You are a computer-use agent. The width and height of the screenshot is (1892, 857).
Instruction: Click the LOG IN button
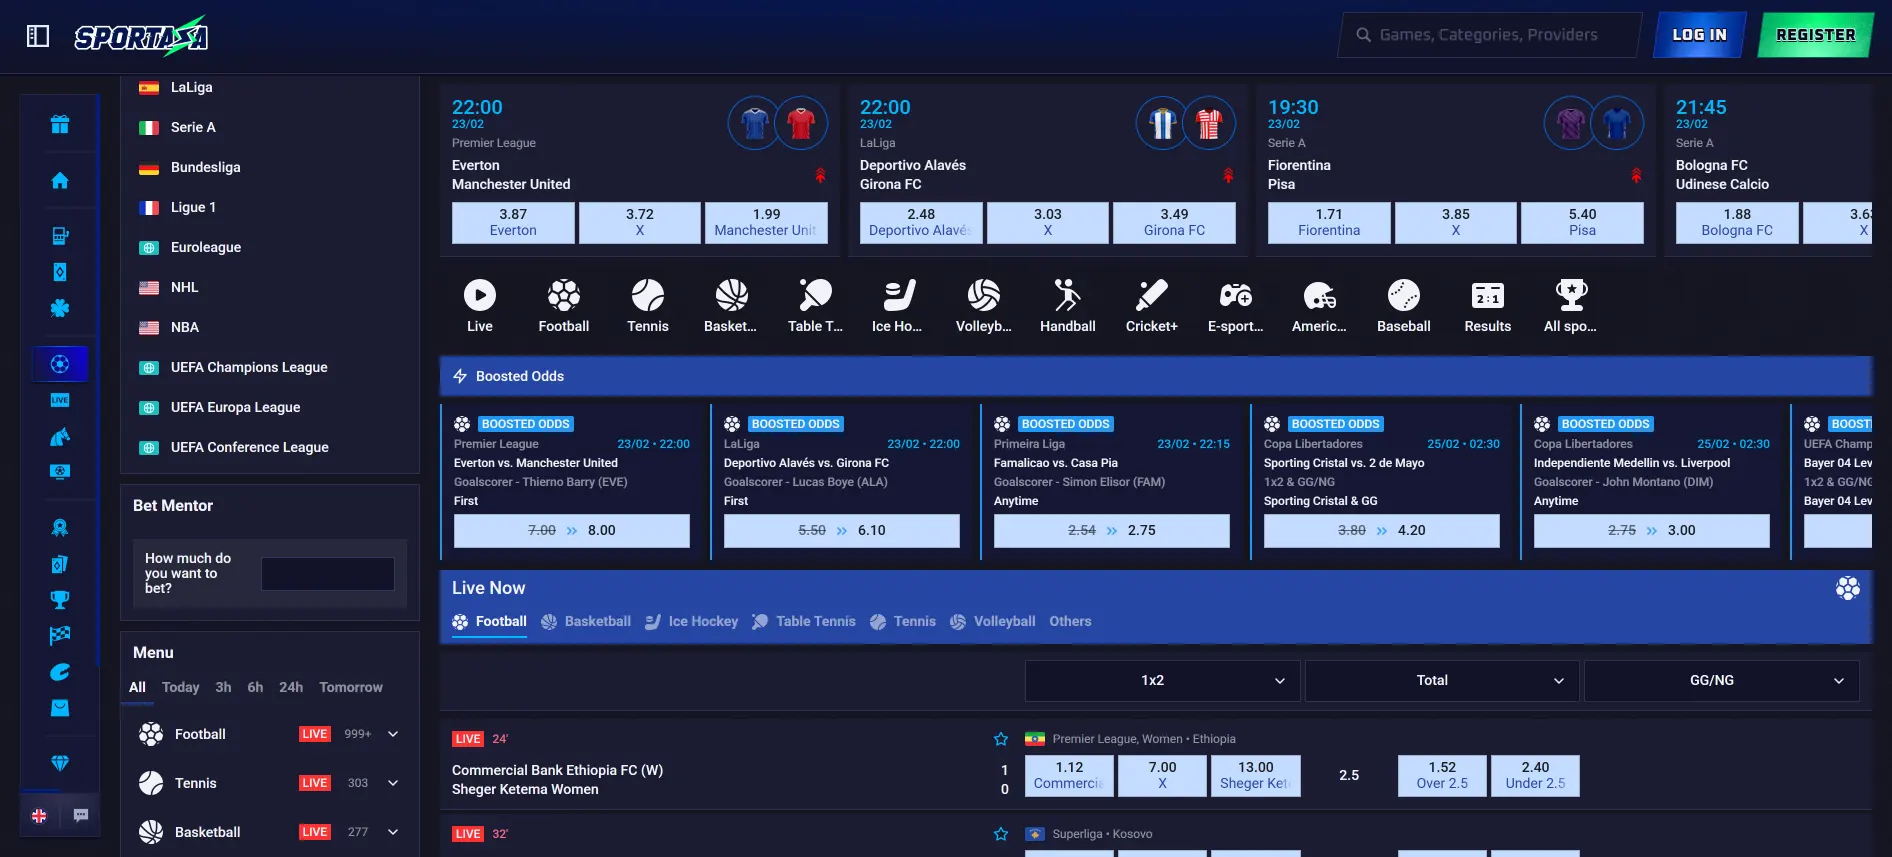coord(1699,35)
